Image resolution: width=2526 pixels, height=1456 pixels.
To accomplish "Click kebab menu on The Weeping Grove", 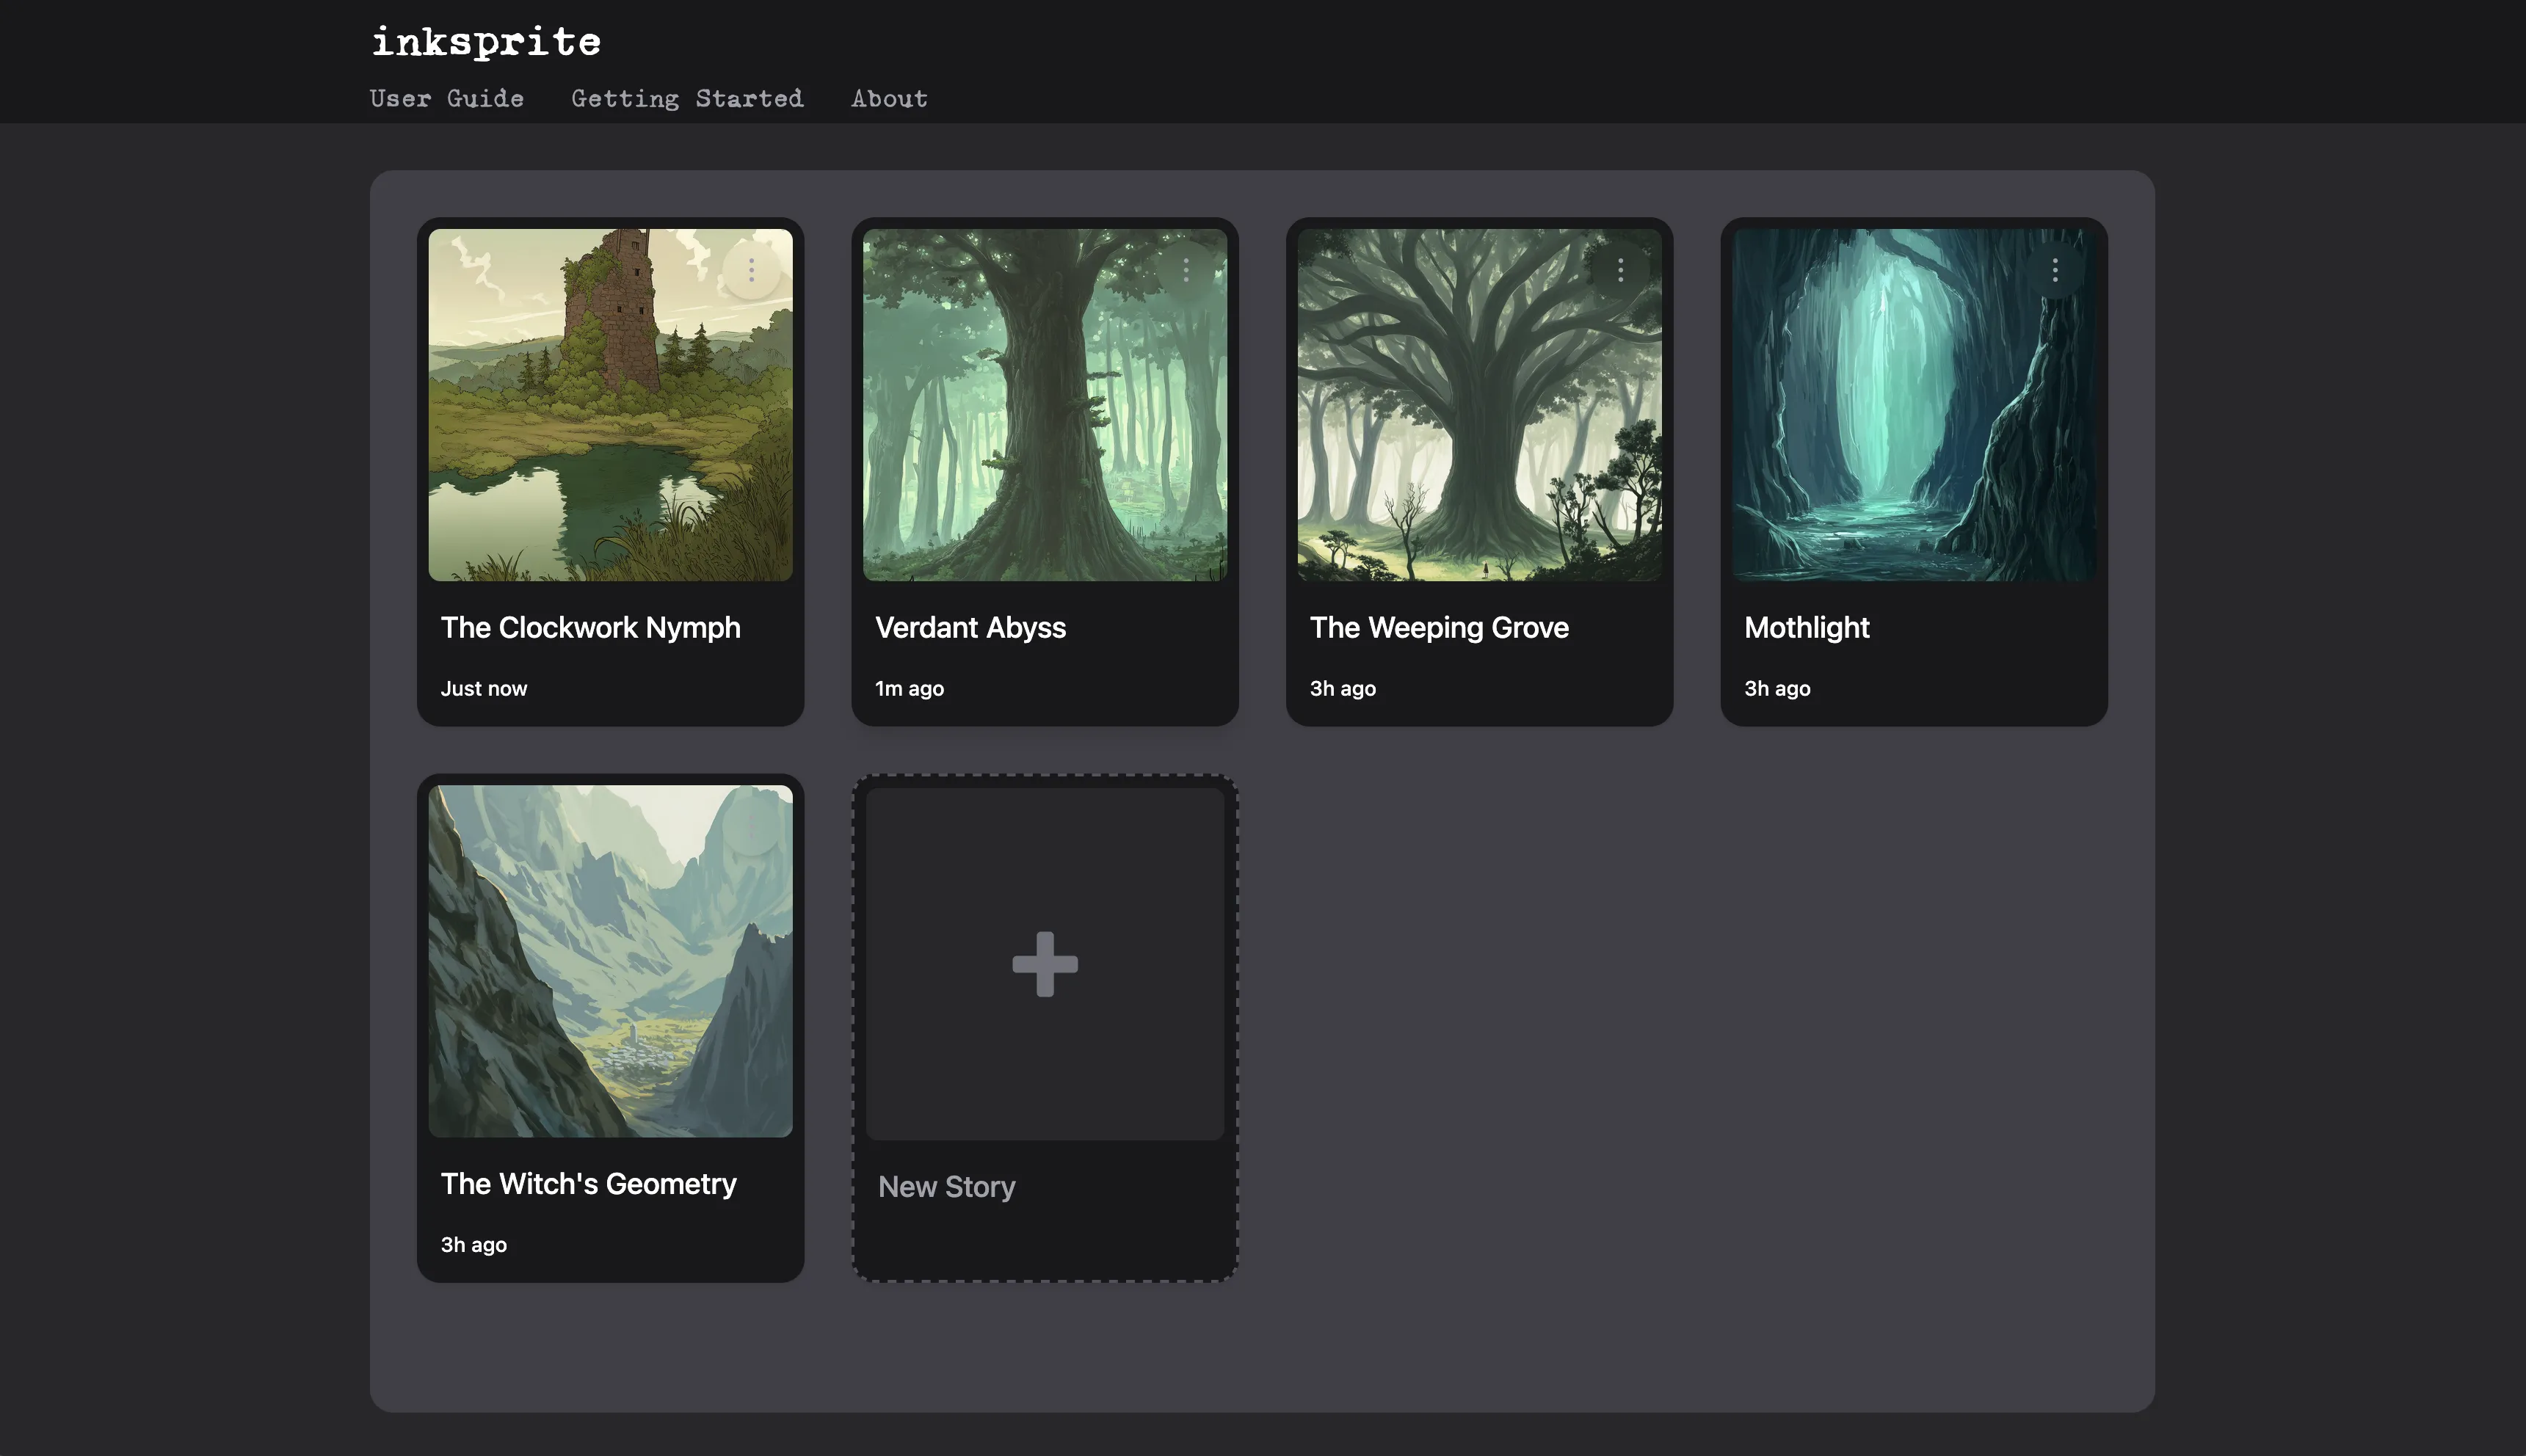I will tap(1620, 269).
